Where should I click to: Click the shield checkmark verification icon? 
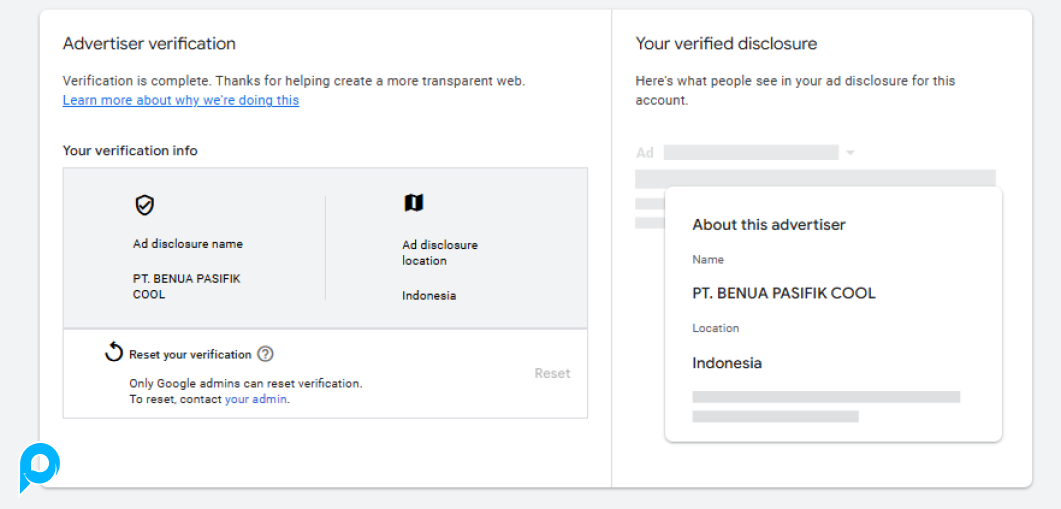click(145, 205)
